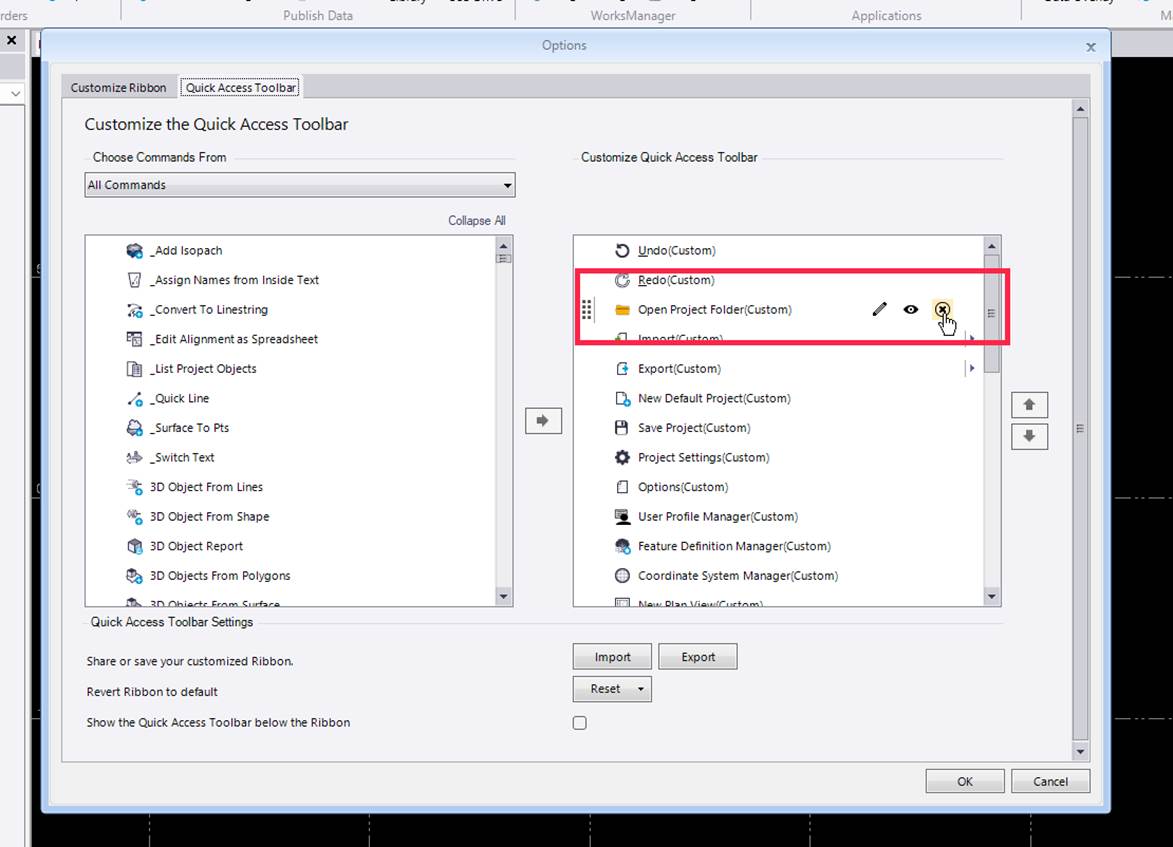Click the _Convert To Linestring icon
The height and width of the screenshot is (847, 1173).
click(x=135, y=310)
